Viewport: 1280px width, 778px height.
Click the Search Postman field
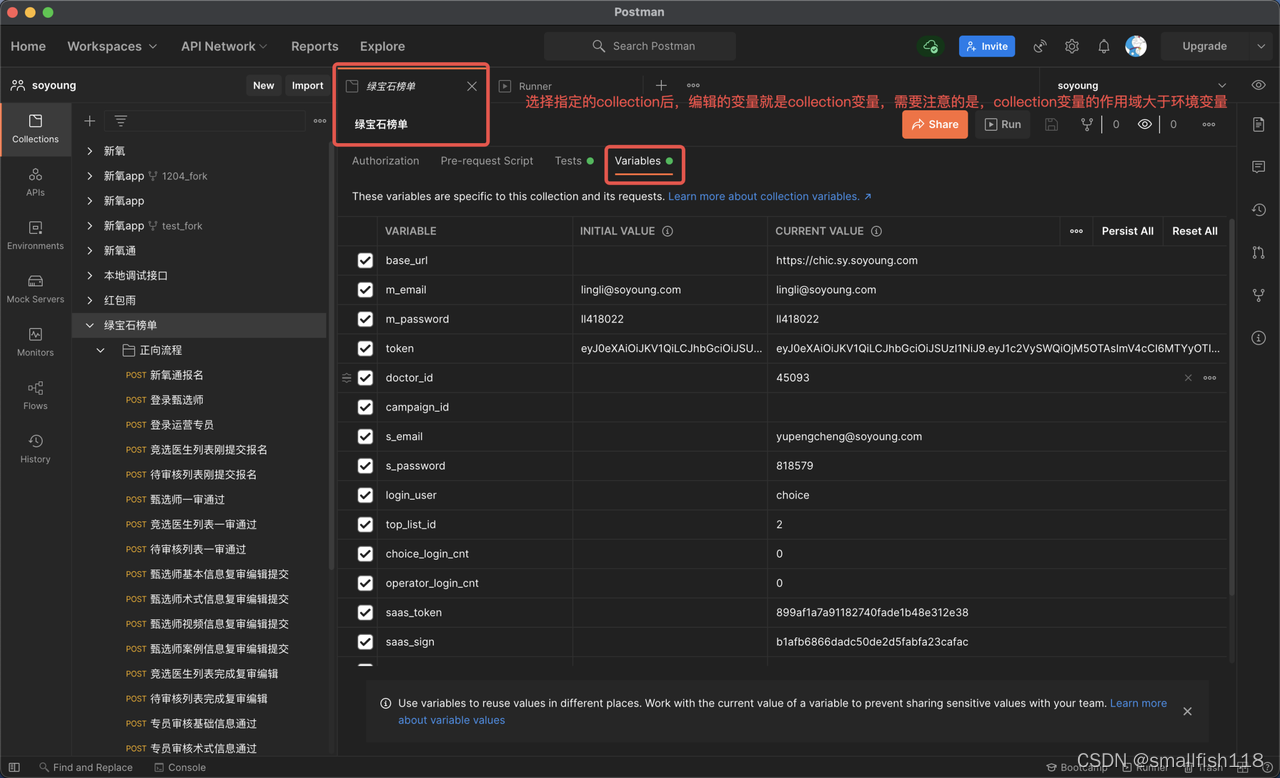point(640,46)
